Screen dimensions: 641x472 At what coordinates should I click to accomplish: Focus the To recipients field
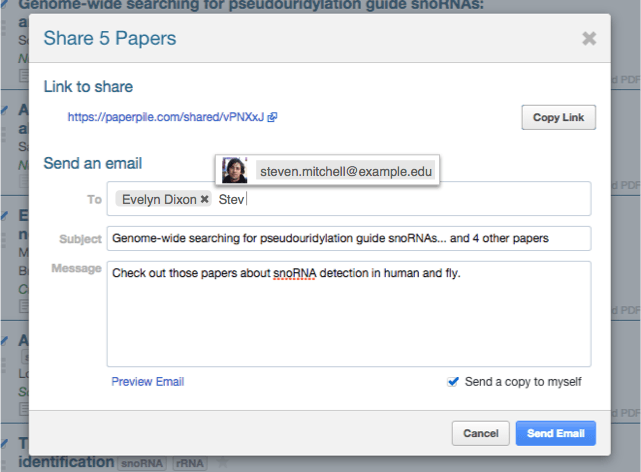(x=349, y=199)
